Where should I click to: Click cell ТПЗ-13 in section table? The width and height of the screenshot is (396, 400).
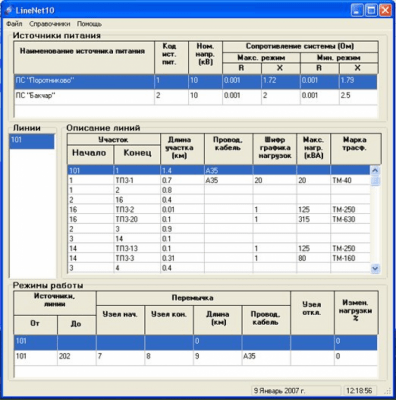click(137, 248)
